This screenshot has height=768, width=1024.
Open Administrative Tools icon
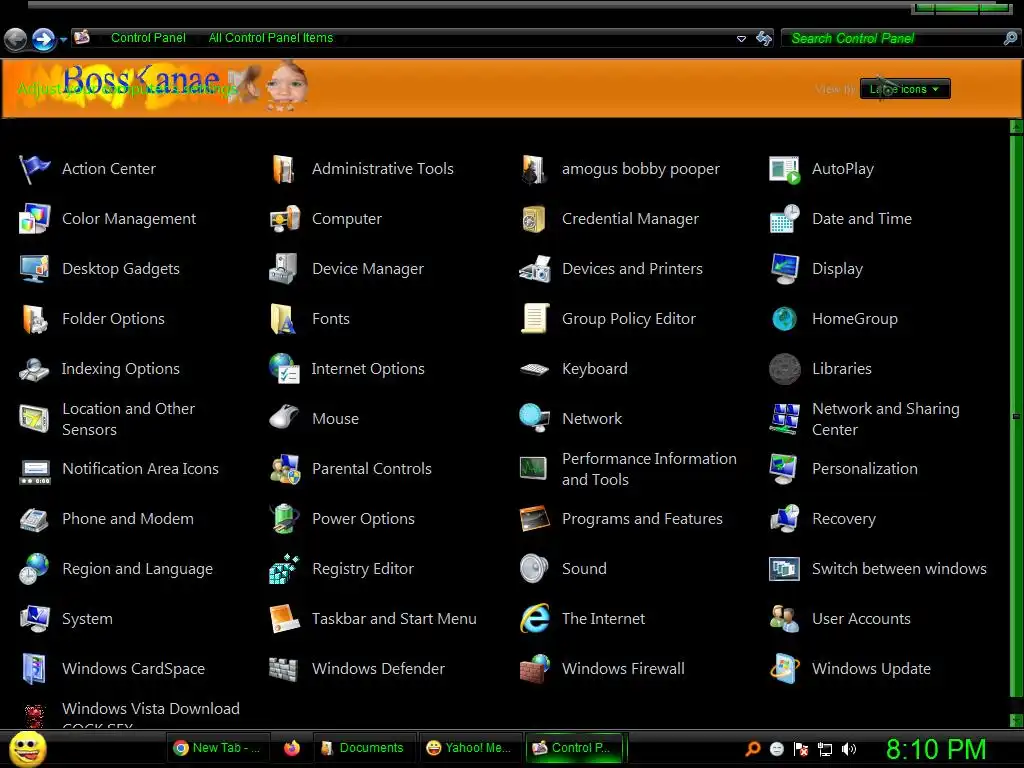coord(284,169)
